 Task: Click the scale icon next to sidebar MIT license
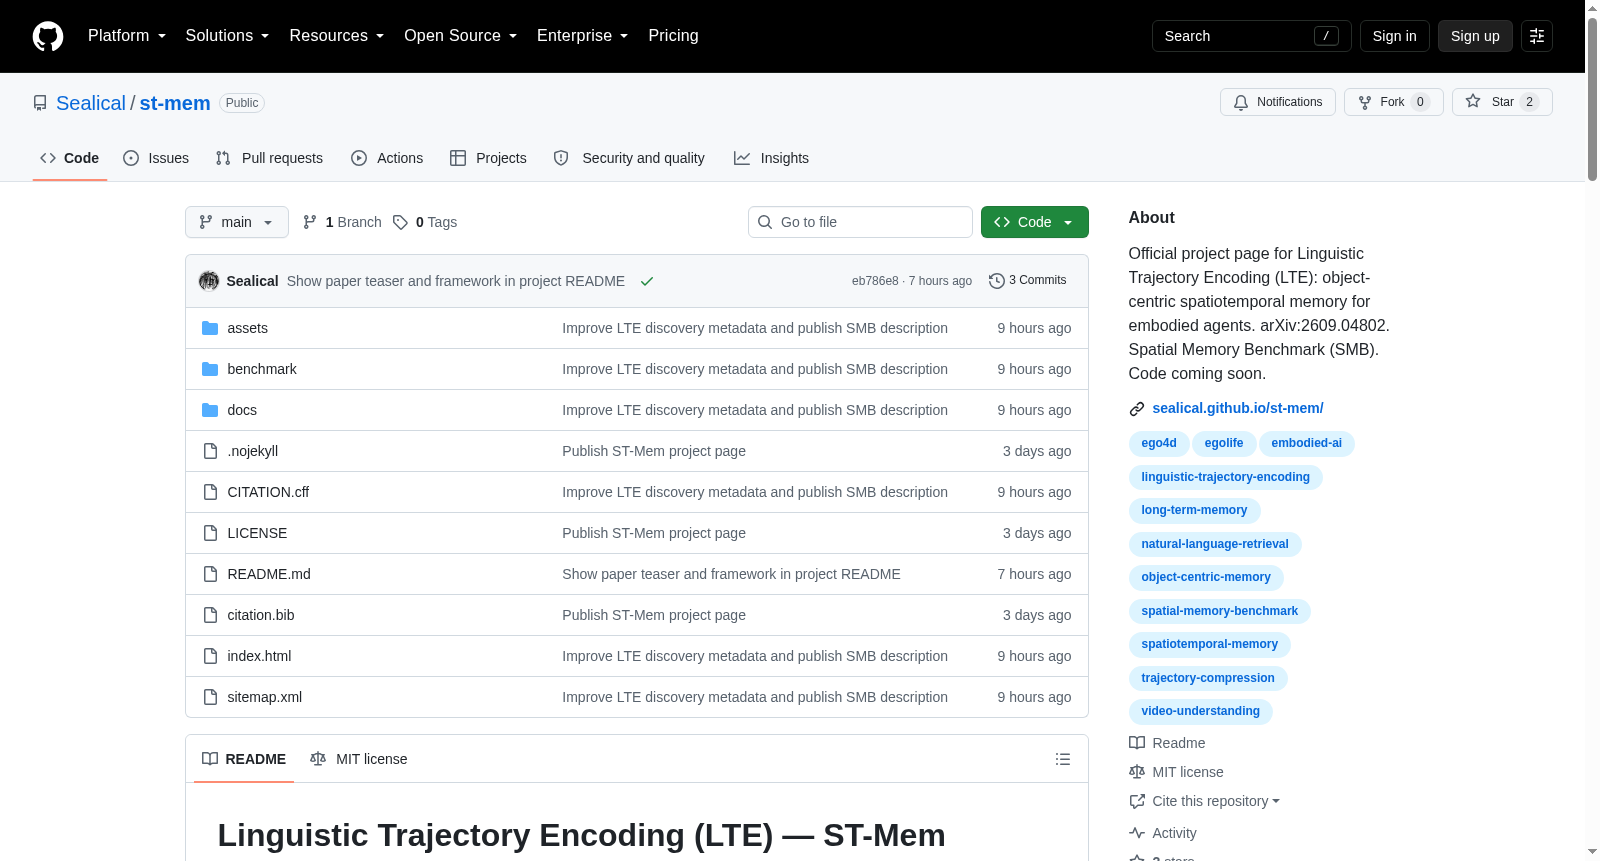click(1137, 772)
